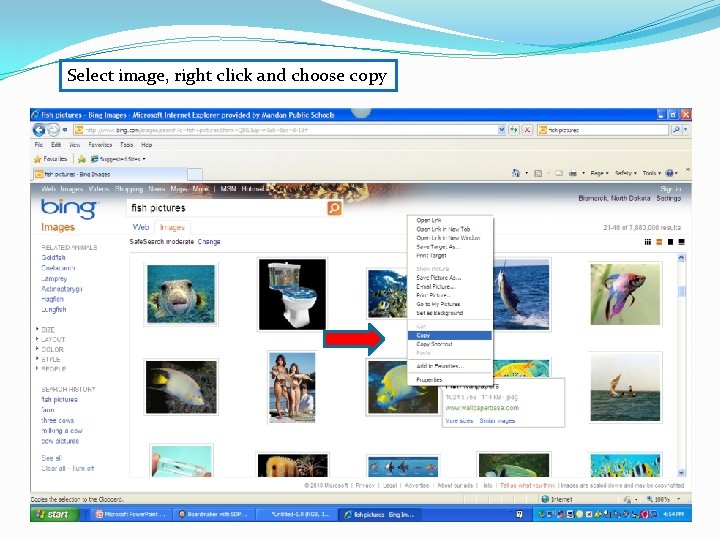Click the Home icon in command bar

tap(516, 173)
